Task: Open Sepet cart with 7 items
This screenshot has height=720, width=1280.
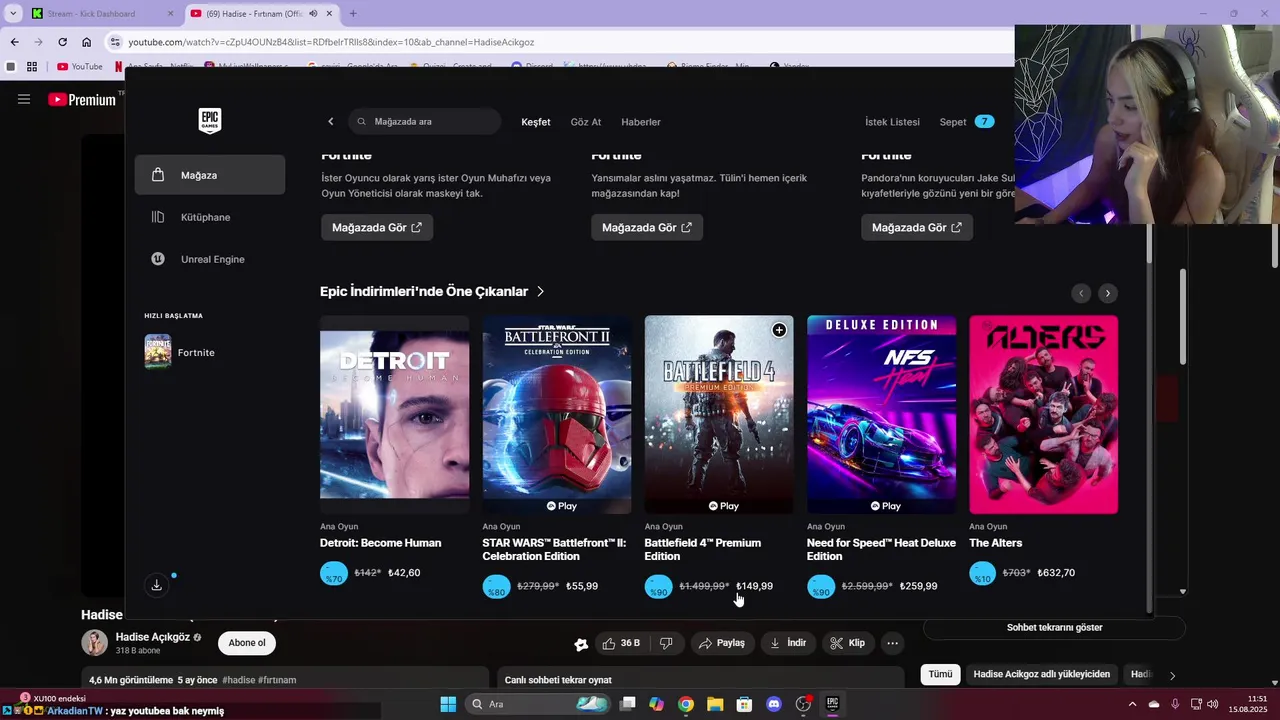Action: (x=966, y=122)
